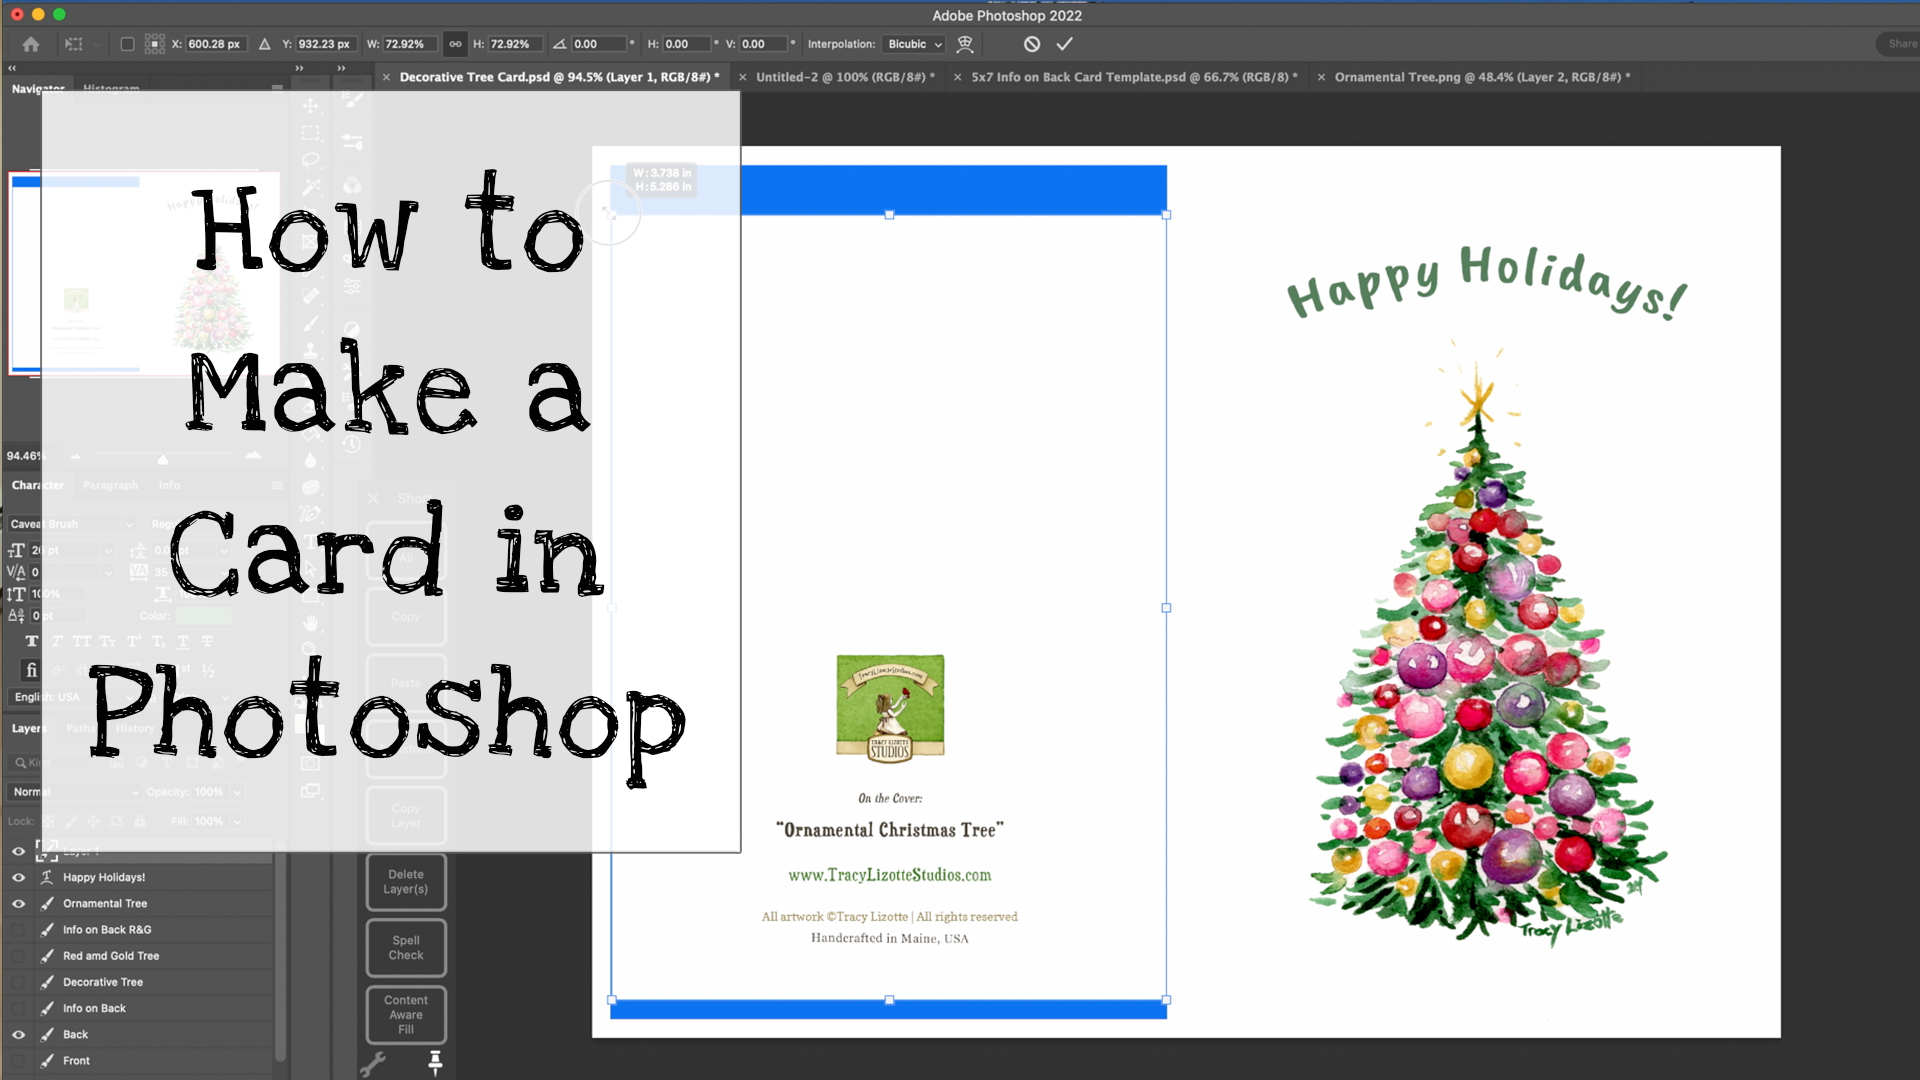This screenshot has height=1080, width=1920.
Task: Switch to Decorative Tree Card.psd tab
Action: [559, 77]
